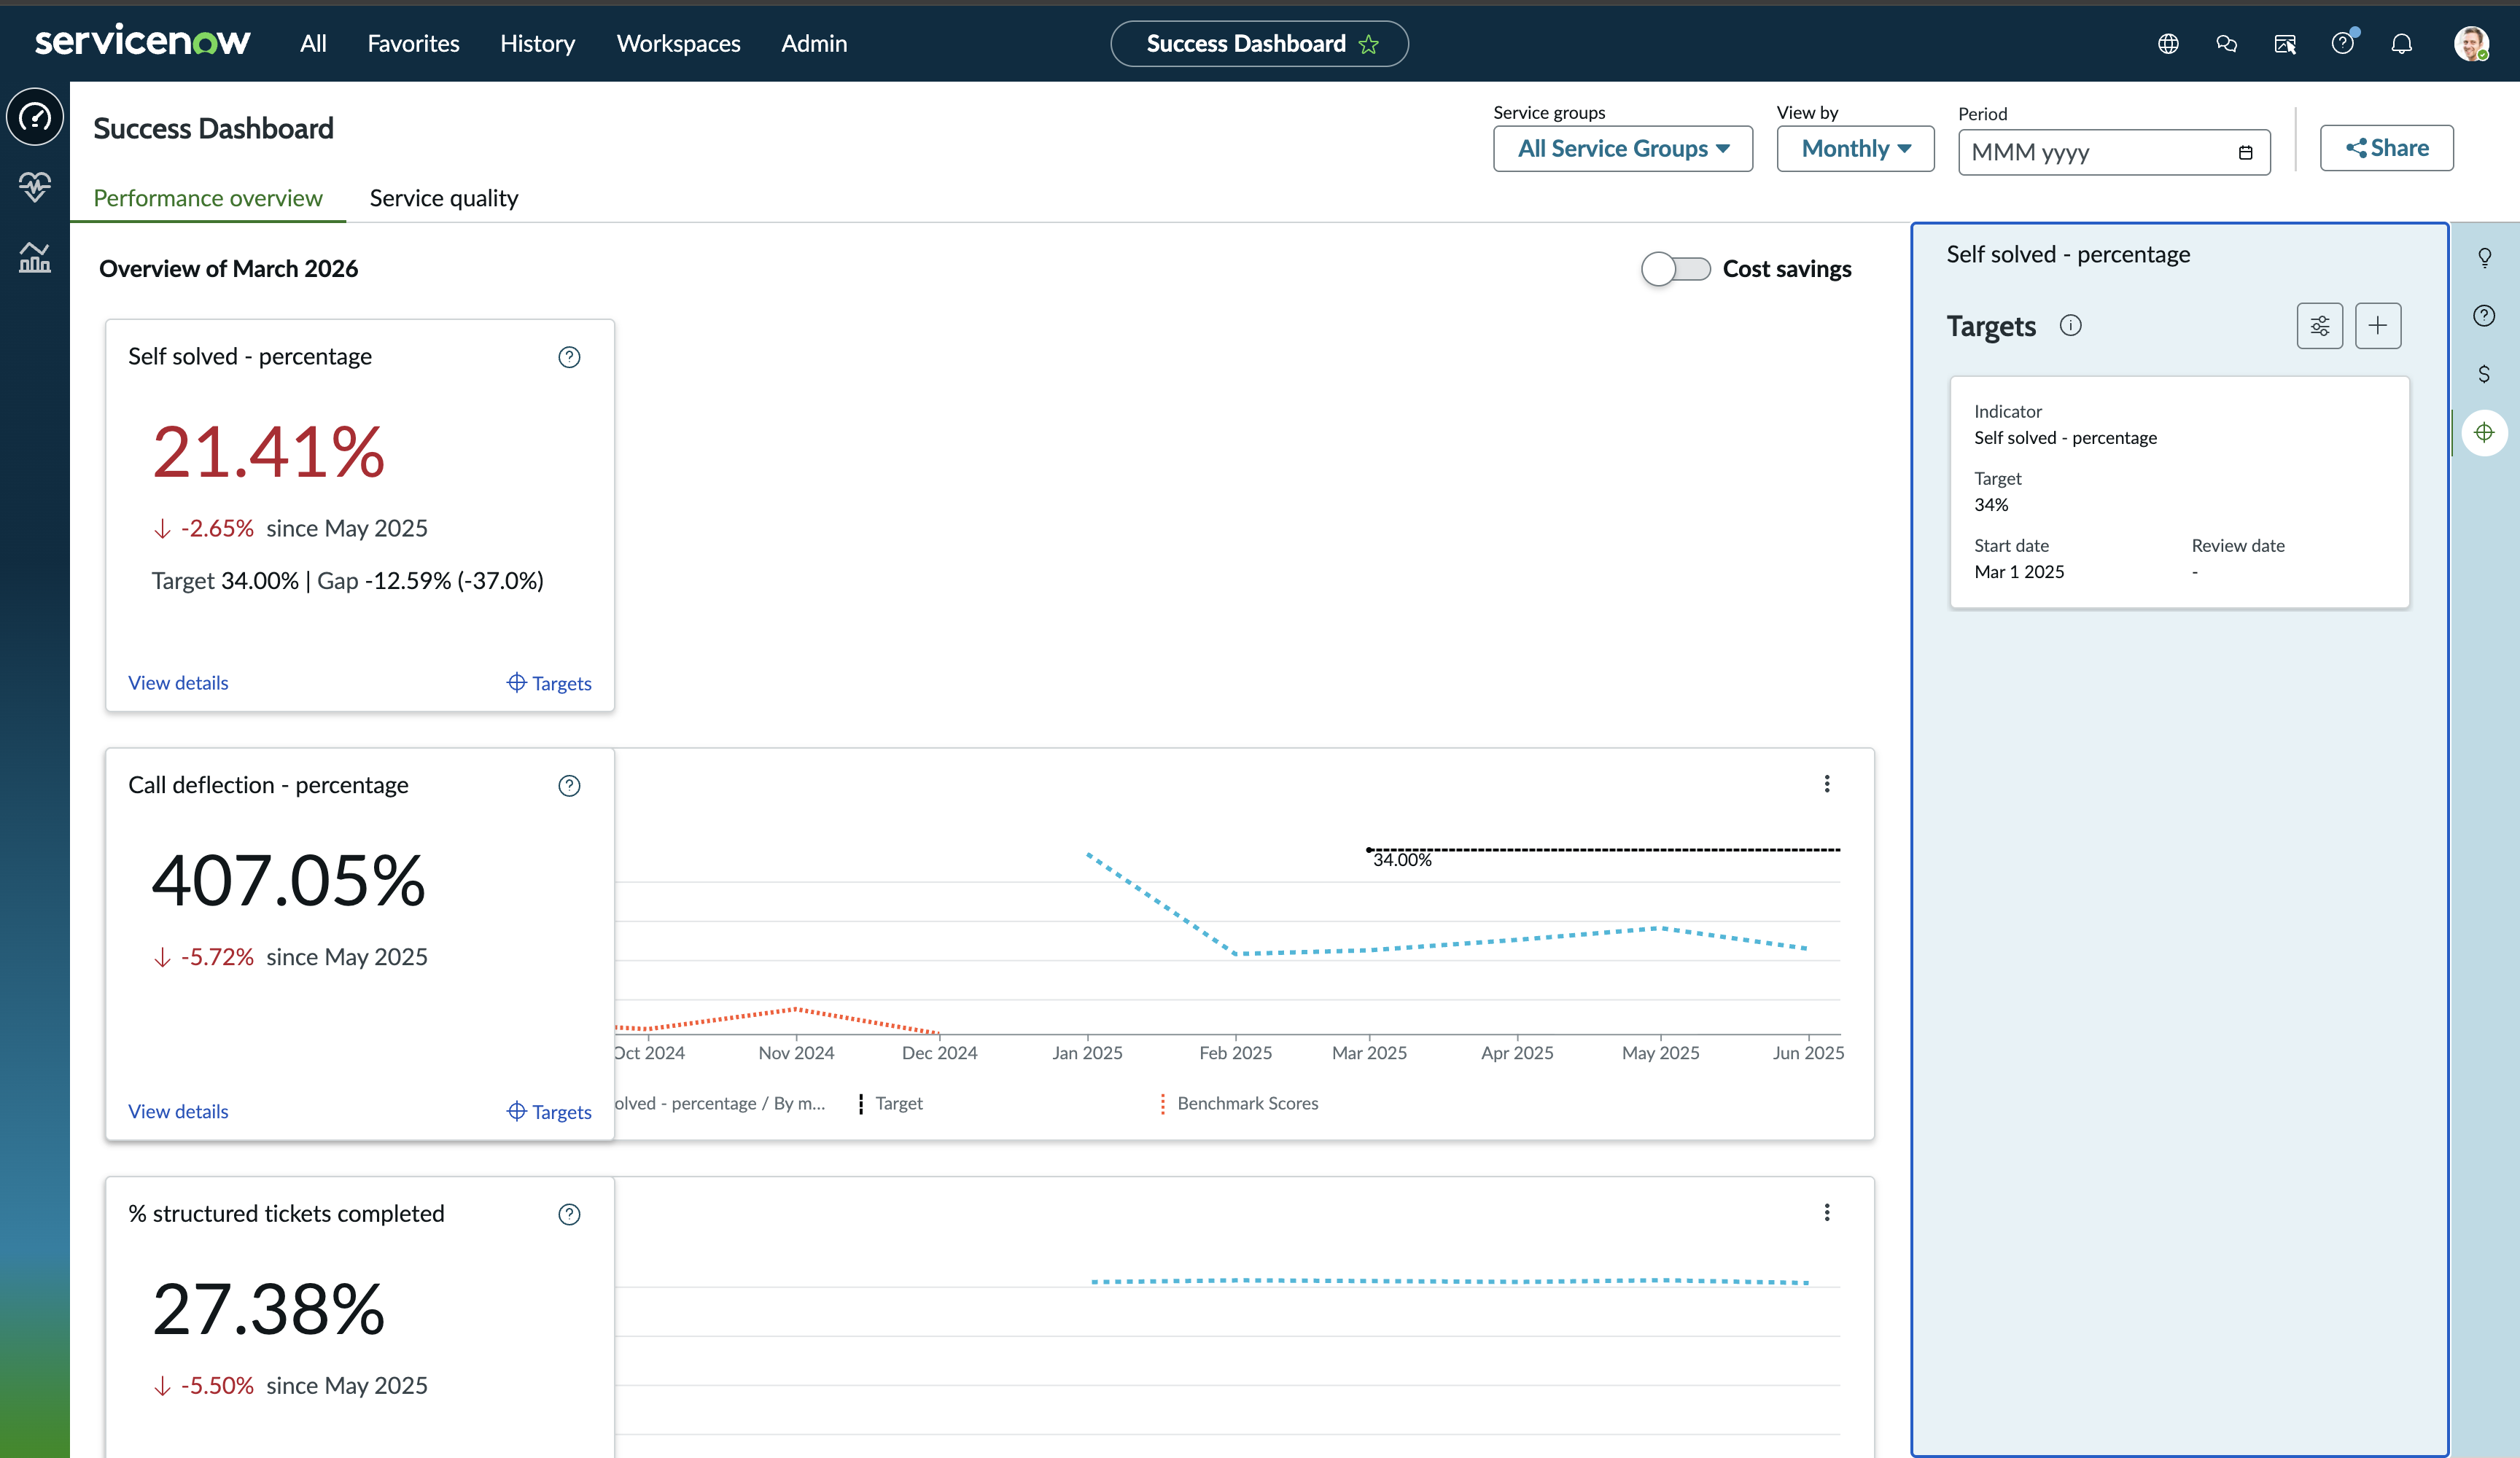Select the benchmark chart icon in the left sidebar
This screenshot has height=1458, width=2520.
tap(35, 257)
